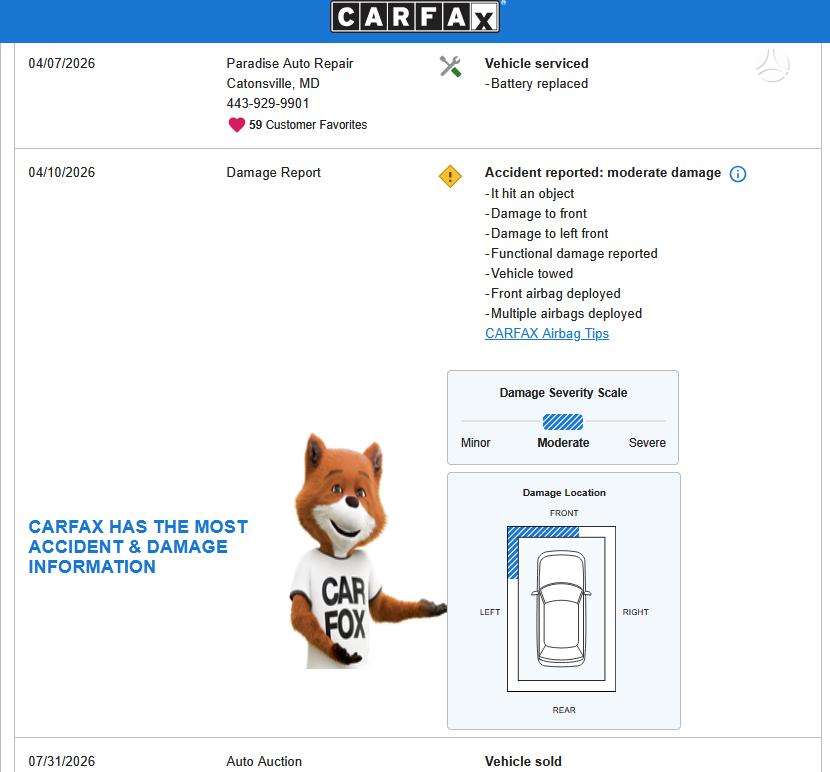Screen dimensions: 830x772
Task: Click the Damage Severity Scale title
Action: coord(563,393)
